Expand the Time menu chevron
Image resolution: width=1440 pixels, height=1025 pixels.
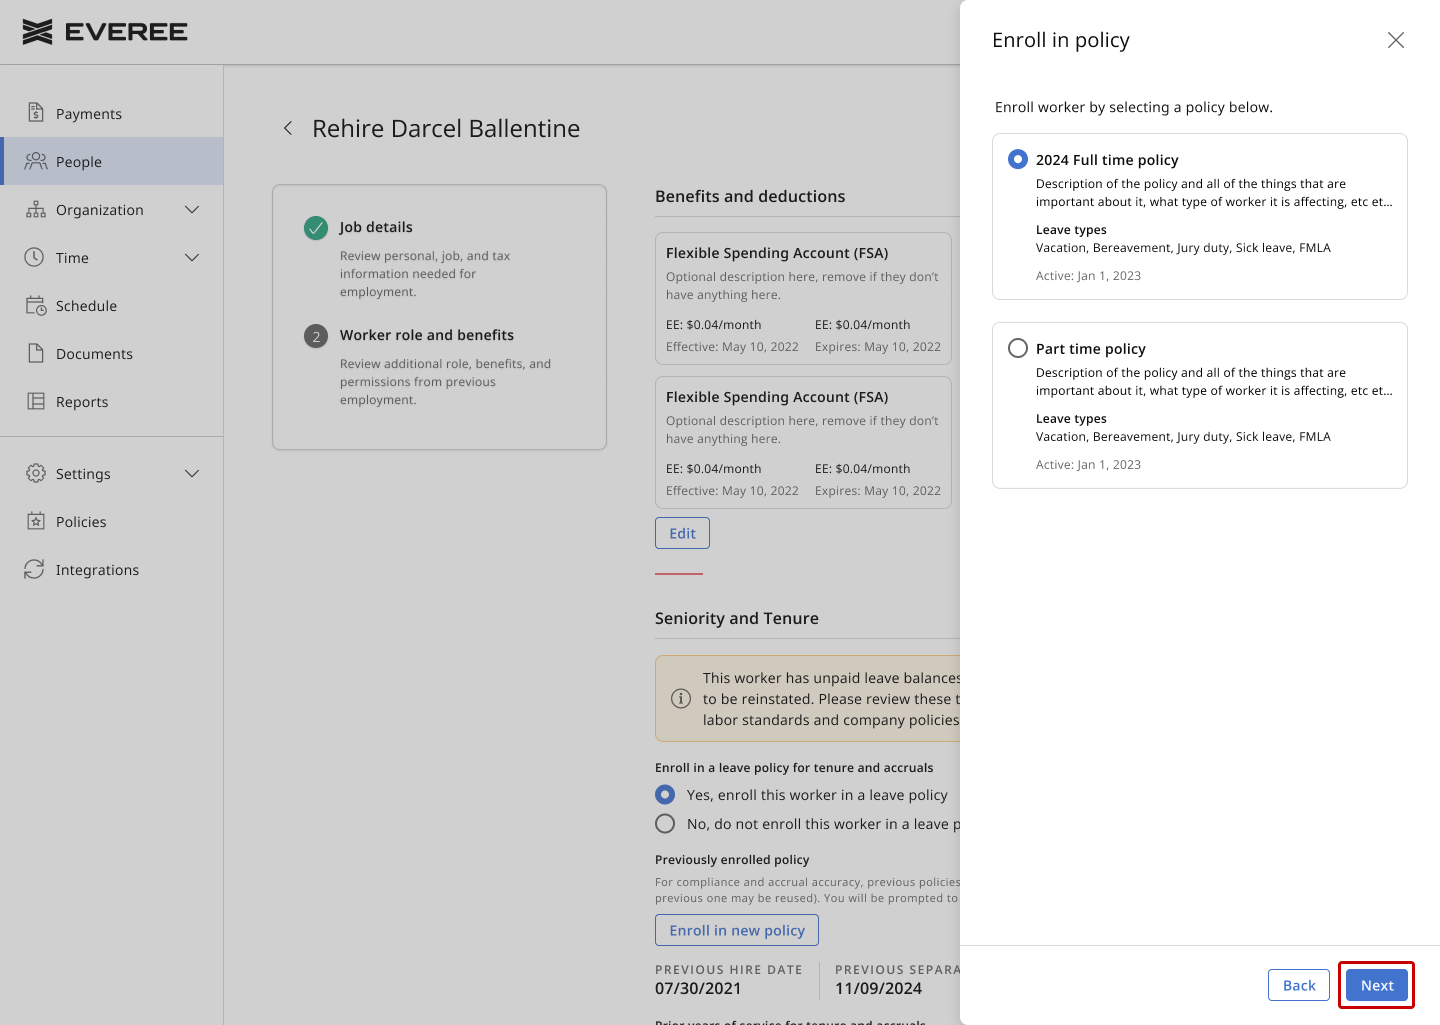192,257
